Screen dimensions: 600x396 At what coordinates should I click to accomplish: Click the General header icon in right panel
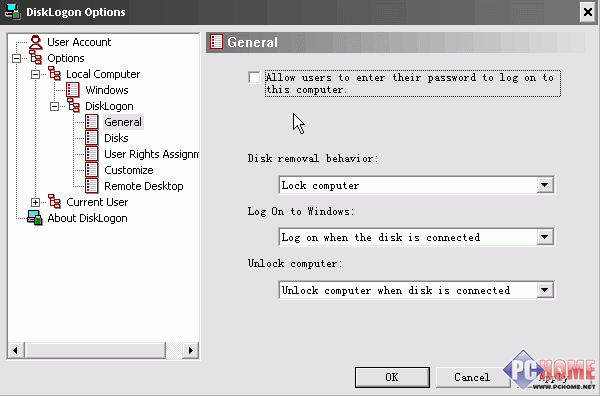click(x=216, y=42)
